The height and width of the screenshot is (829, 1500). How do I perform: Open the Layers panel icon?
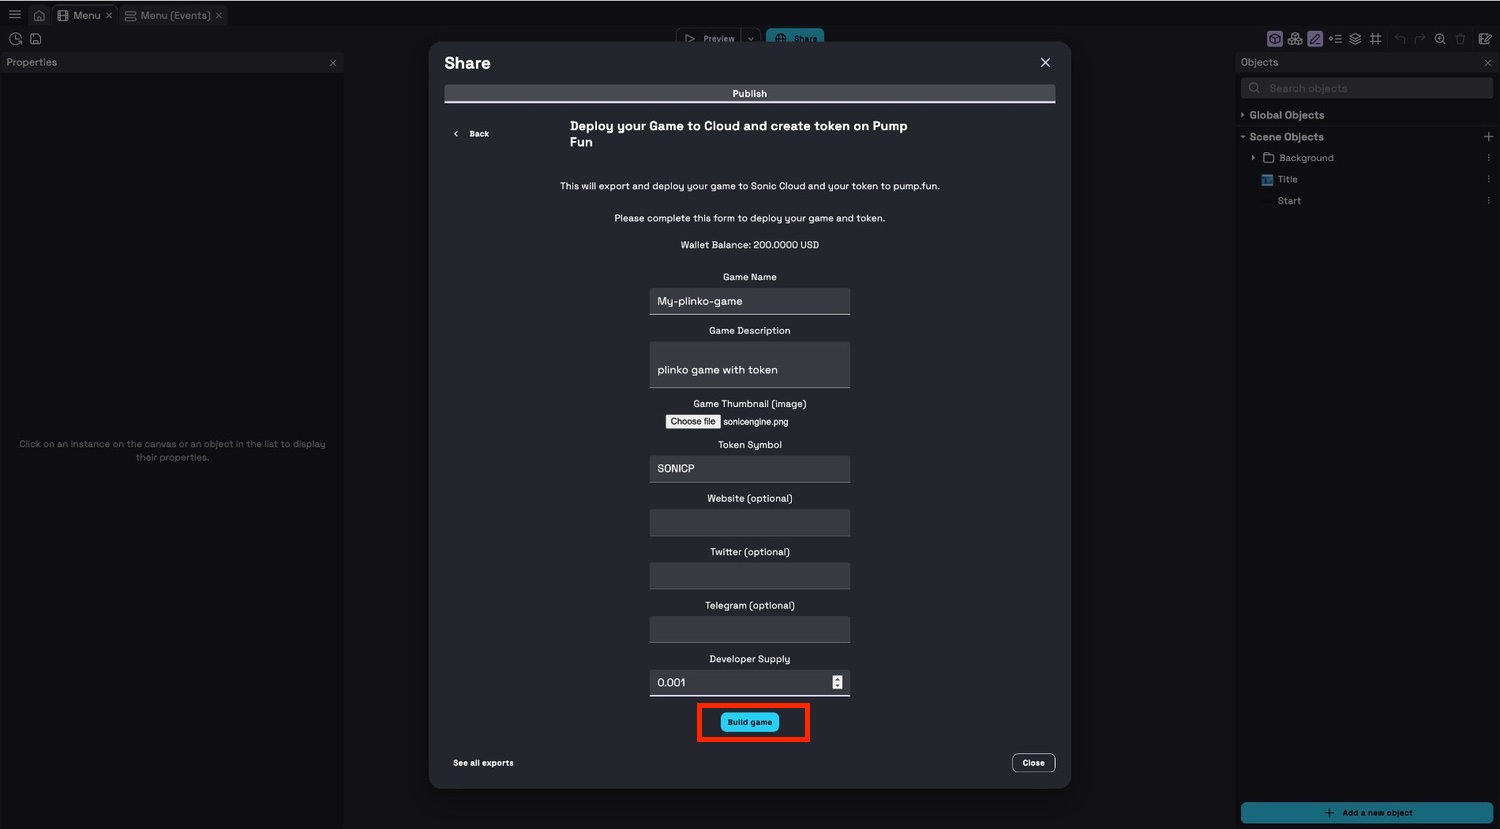coord(1355,39)
